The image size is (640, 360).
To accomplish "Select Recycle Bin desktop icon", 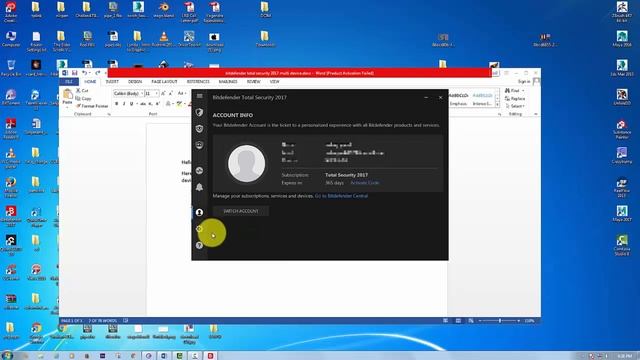I will tap(11, 68).
